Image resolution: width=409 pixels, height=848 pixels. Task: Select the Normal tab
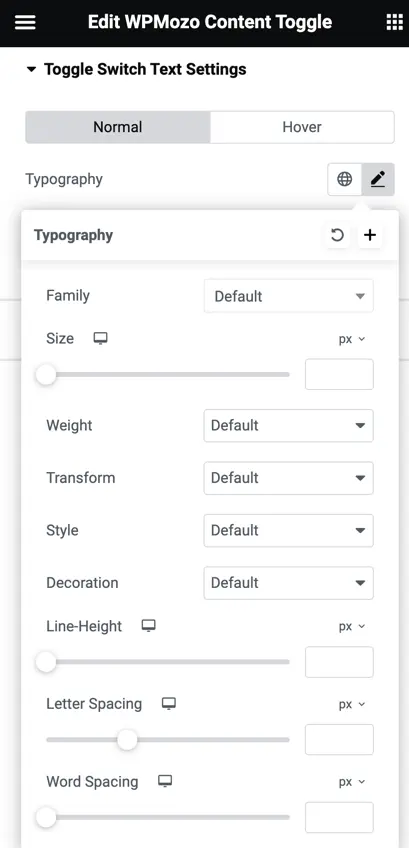tap(118, 127)
